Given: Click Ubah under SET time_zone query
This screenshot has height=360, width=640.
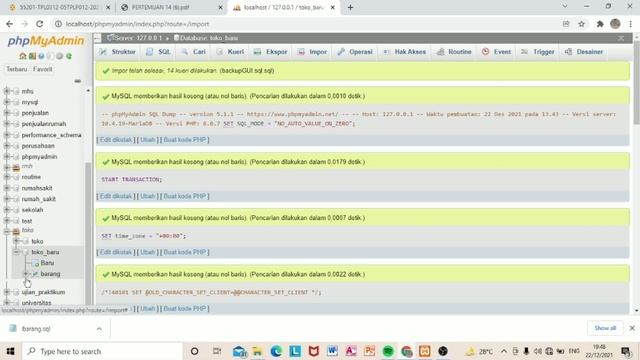Looking at the screenshot, I should pyautogui.click(x=147, y=252).
